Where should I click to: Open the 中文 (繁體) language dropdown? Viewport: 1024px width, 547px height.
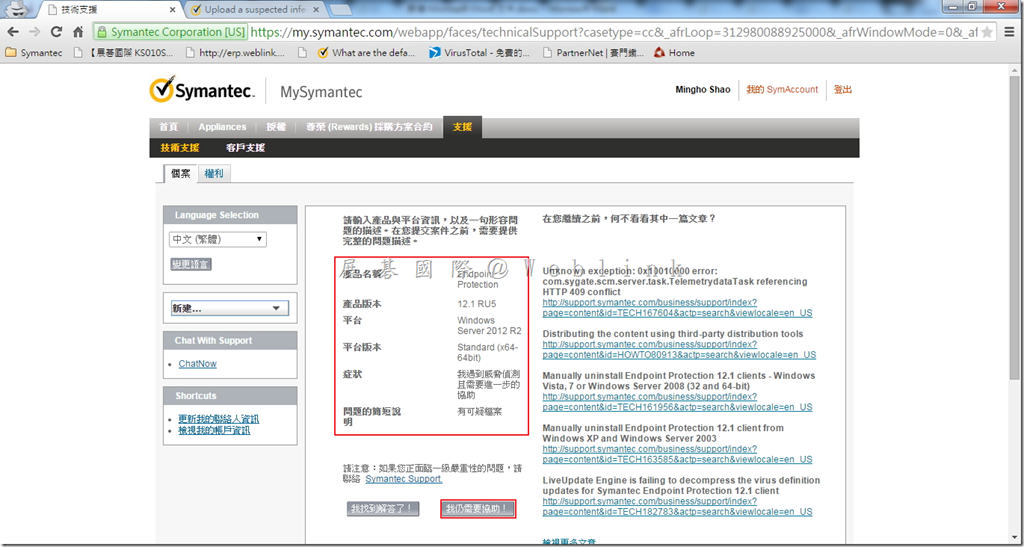click(217, 240)
